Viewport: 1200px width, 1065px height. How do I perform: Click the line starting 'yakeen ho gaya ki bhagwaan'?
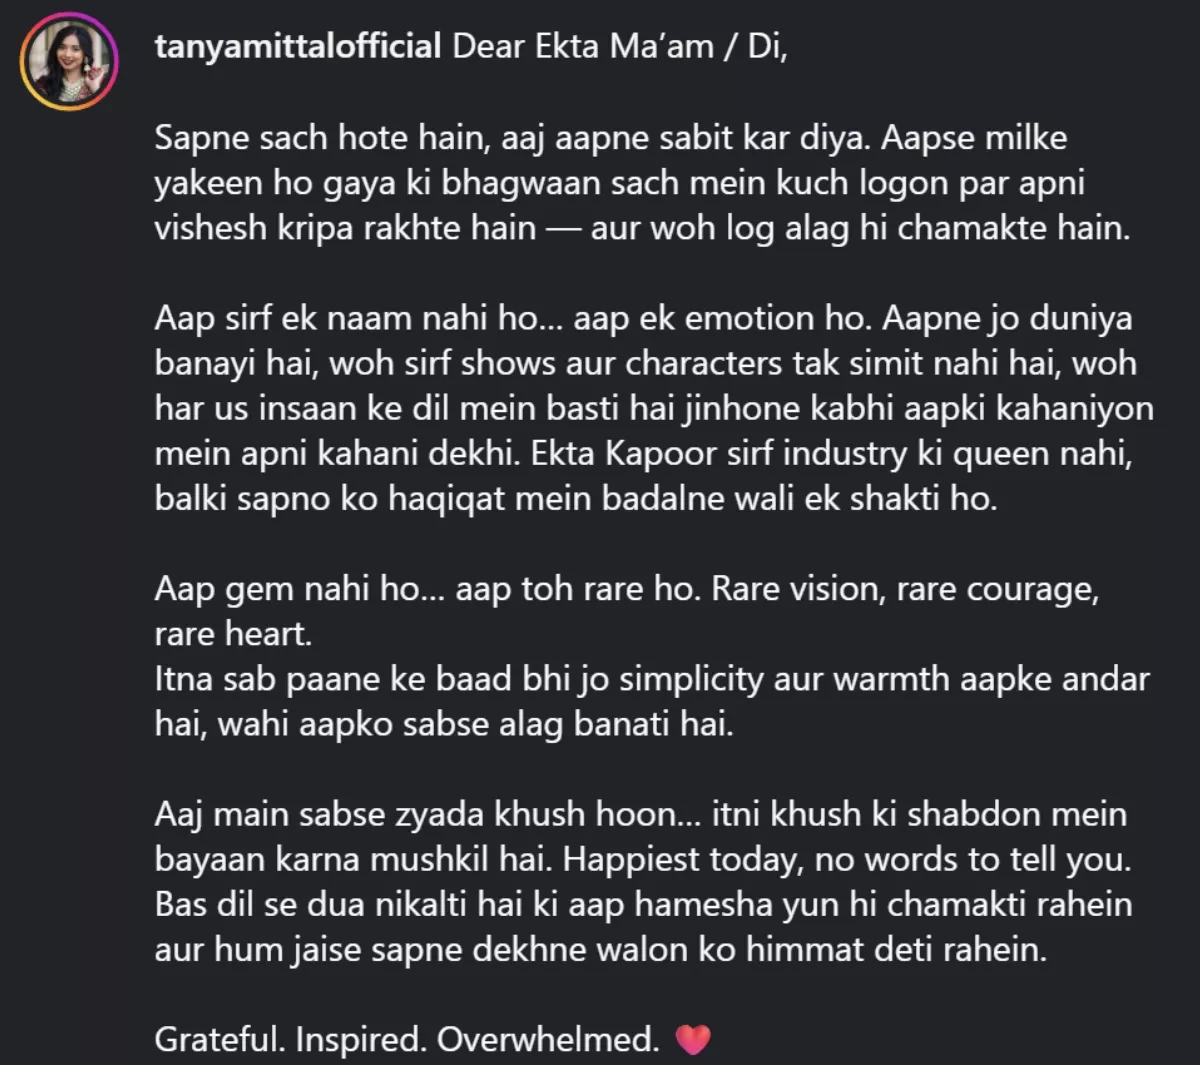tap(620, 183)
